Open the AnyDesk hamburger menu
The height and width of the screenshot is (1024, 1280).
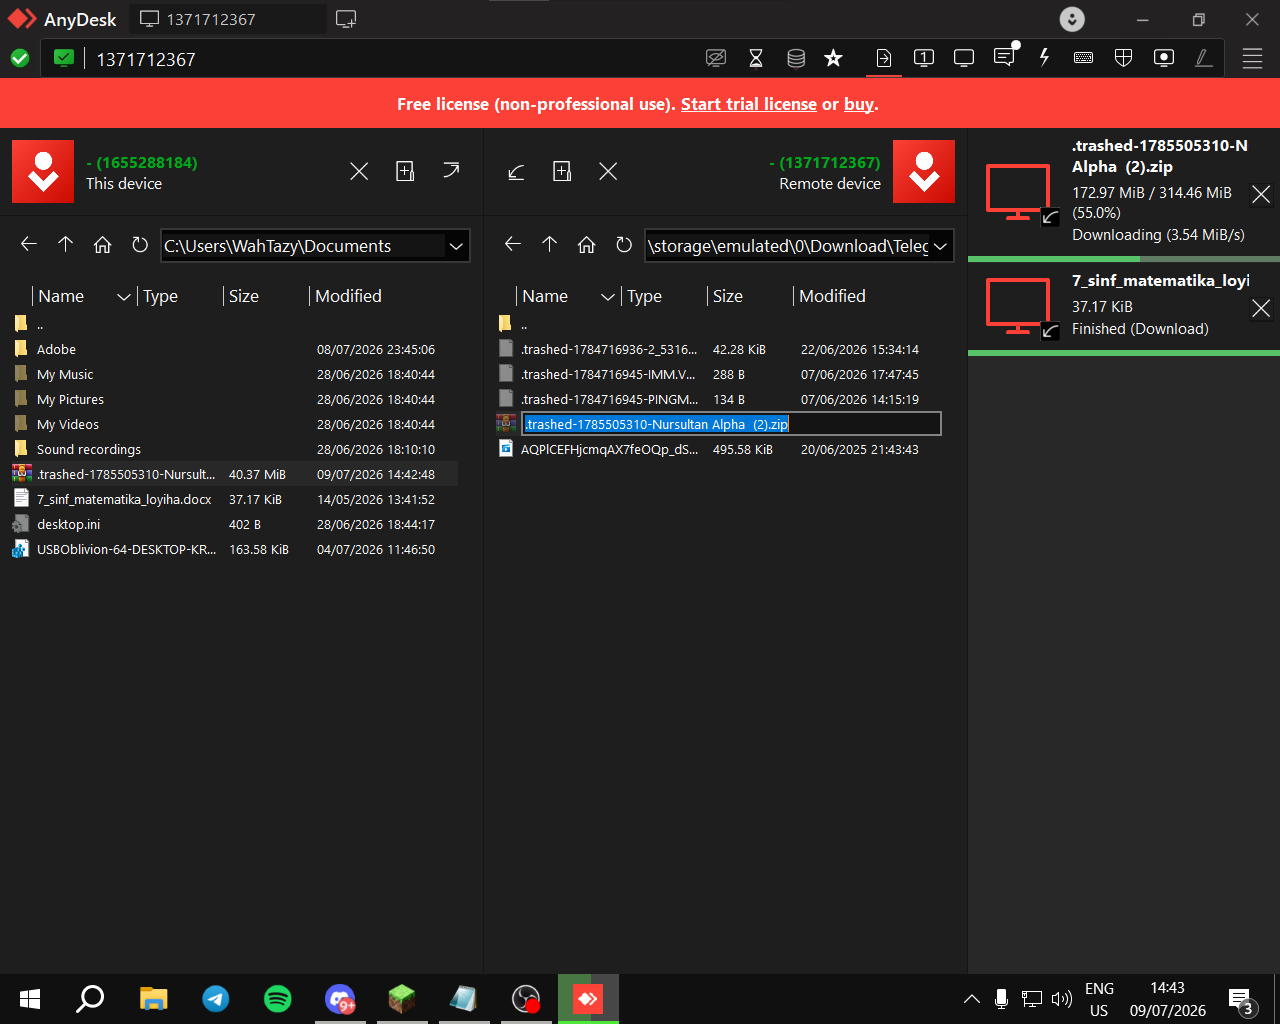(1252, 59)
